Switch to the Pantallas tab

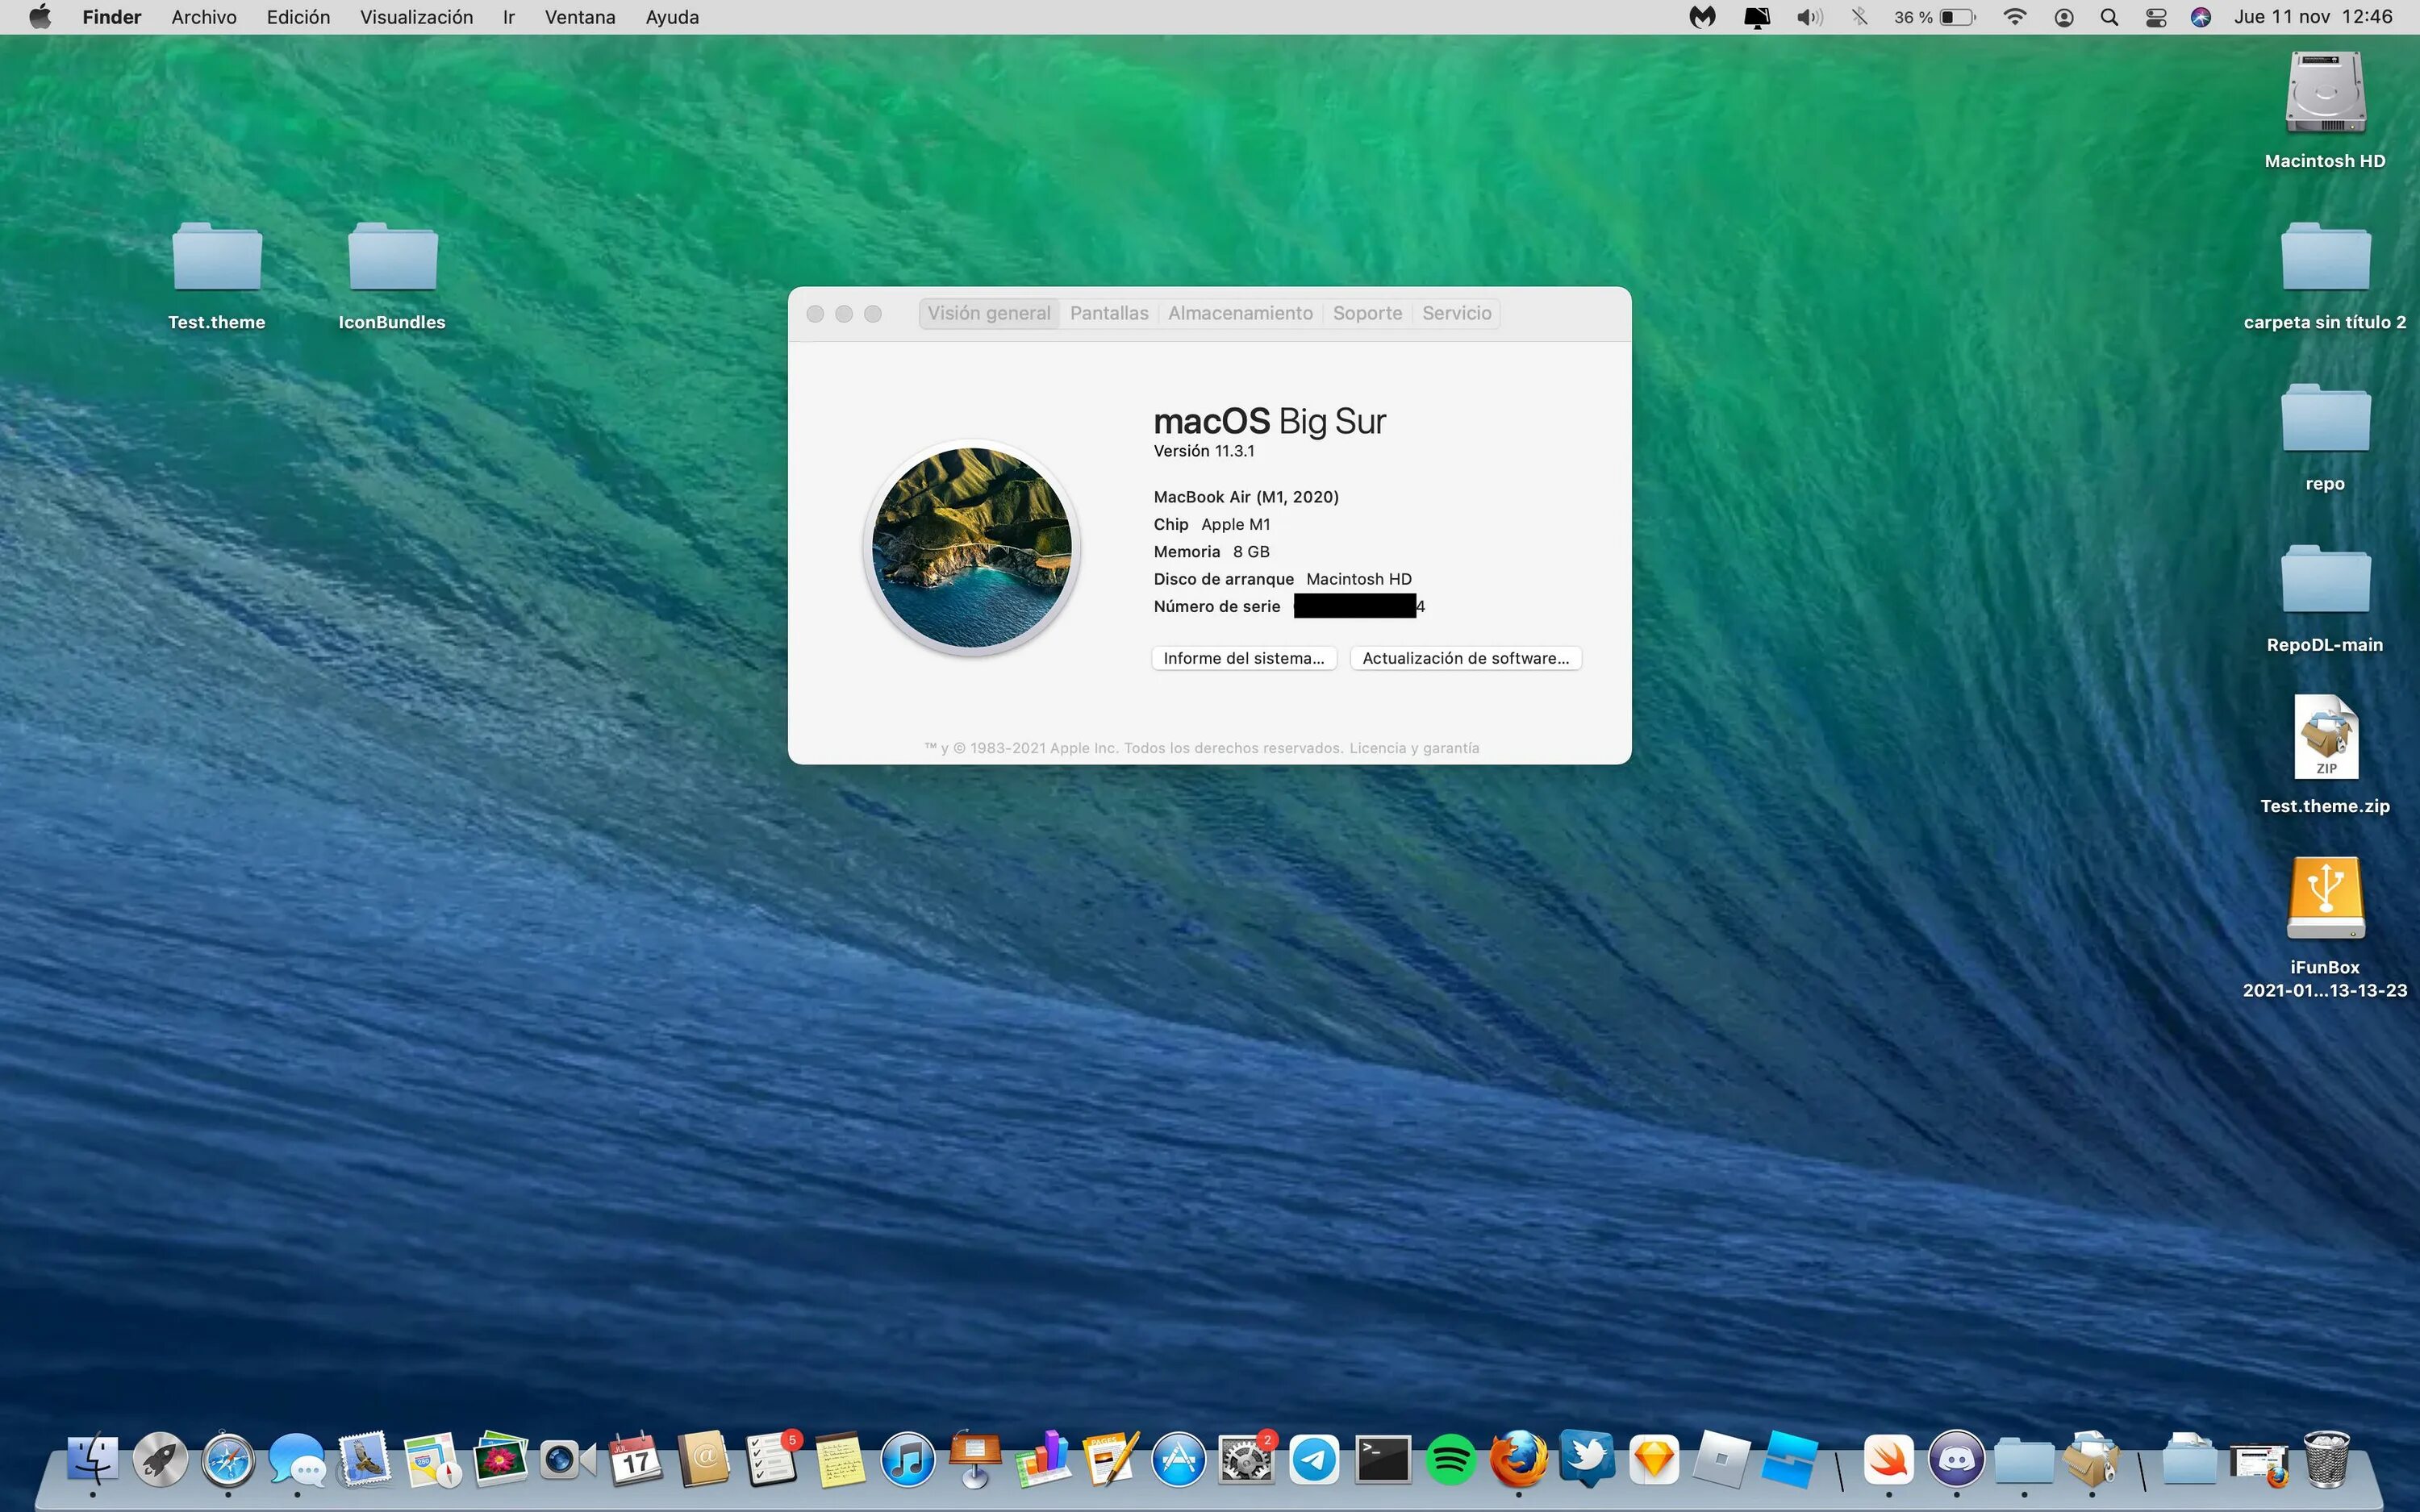[x=1109, y=313]
